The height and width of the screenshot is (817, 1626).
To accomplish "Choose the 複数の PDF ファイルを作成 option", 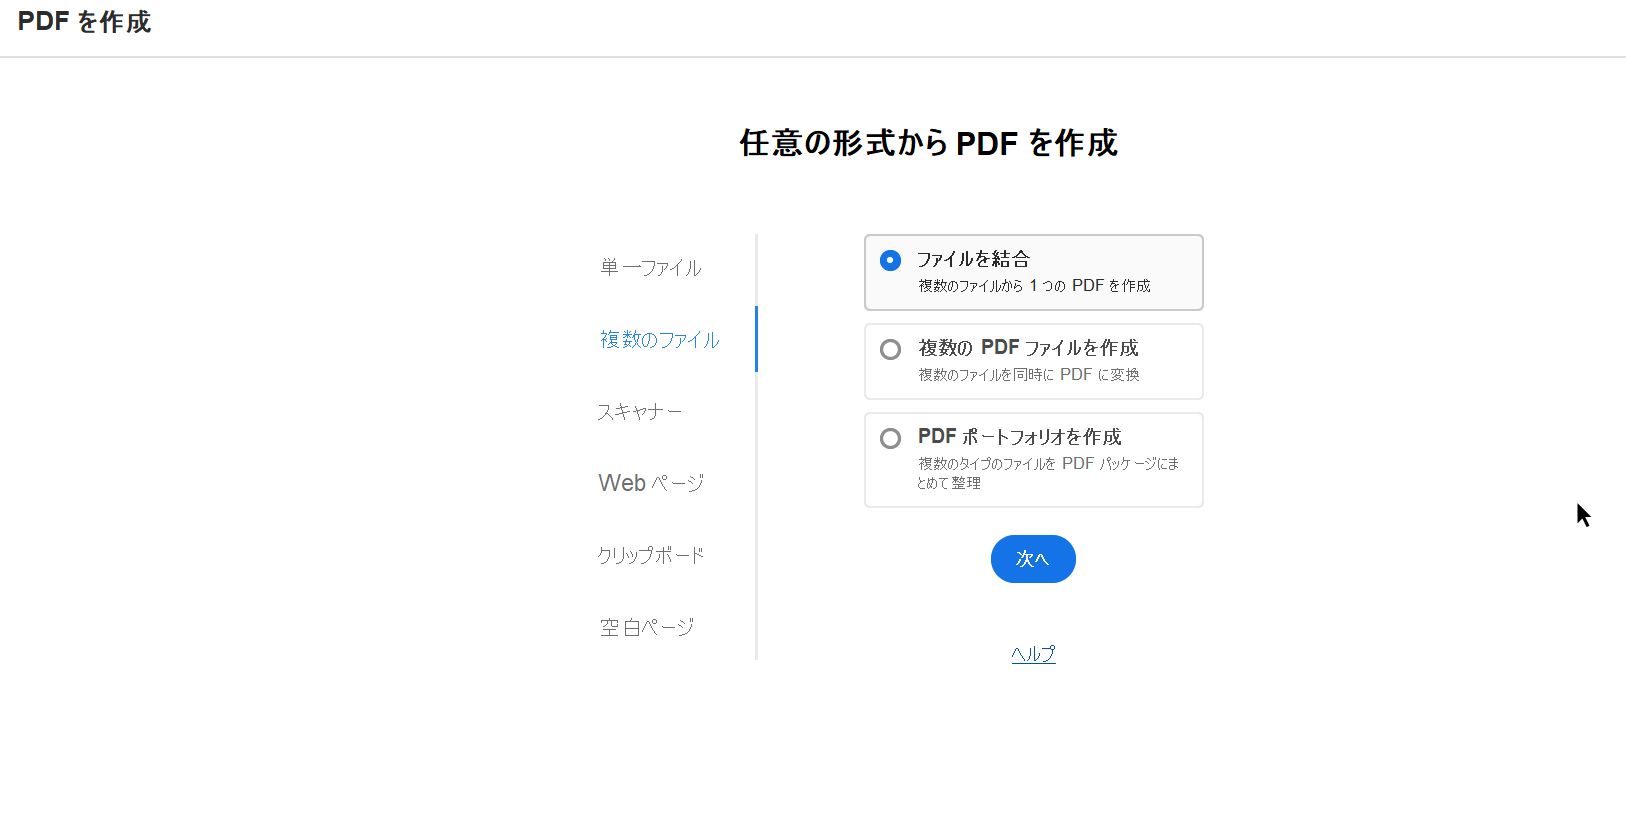I will point(890,349).
